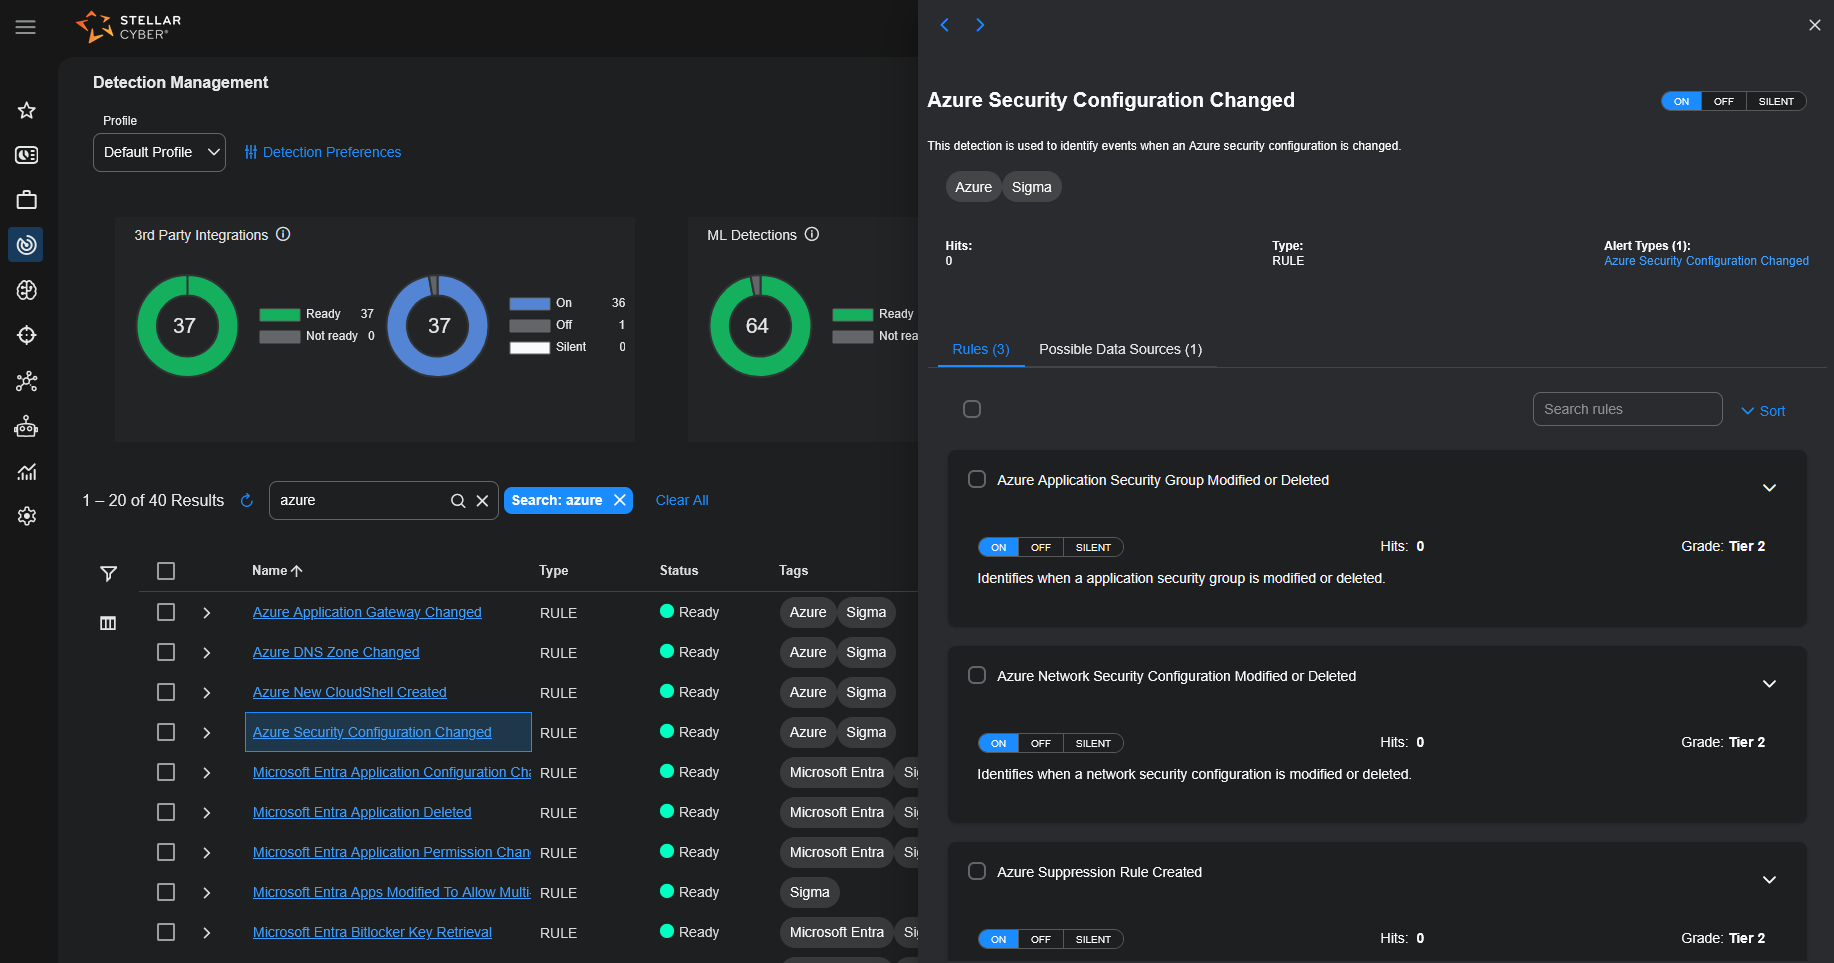Screen dimensions: 1834x963
Task: Select all rules checkbox in detail panel
Action: (x=972, y=409)
